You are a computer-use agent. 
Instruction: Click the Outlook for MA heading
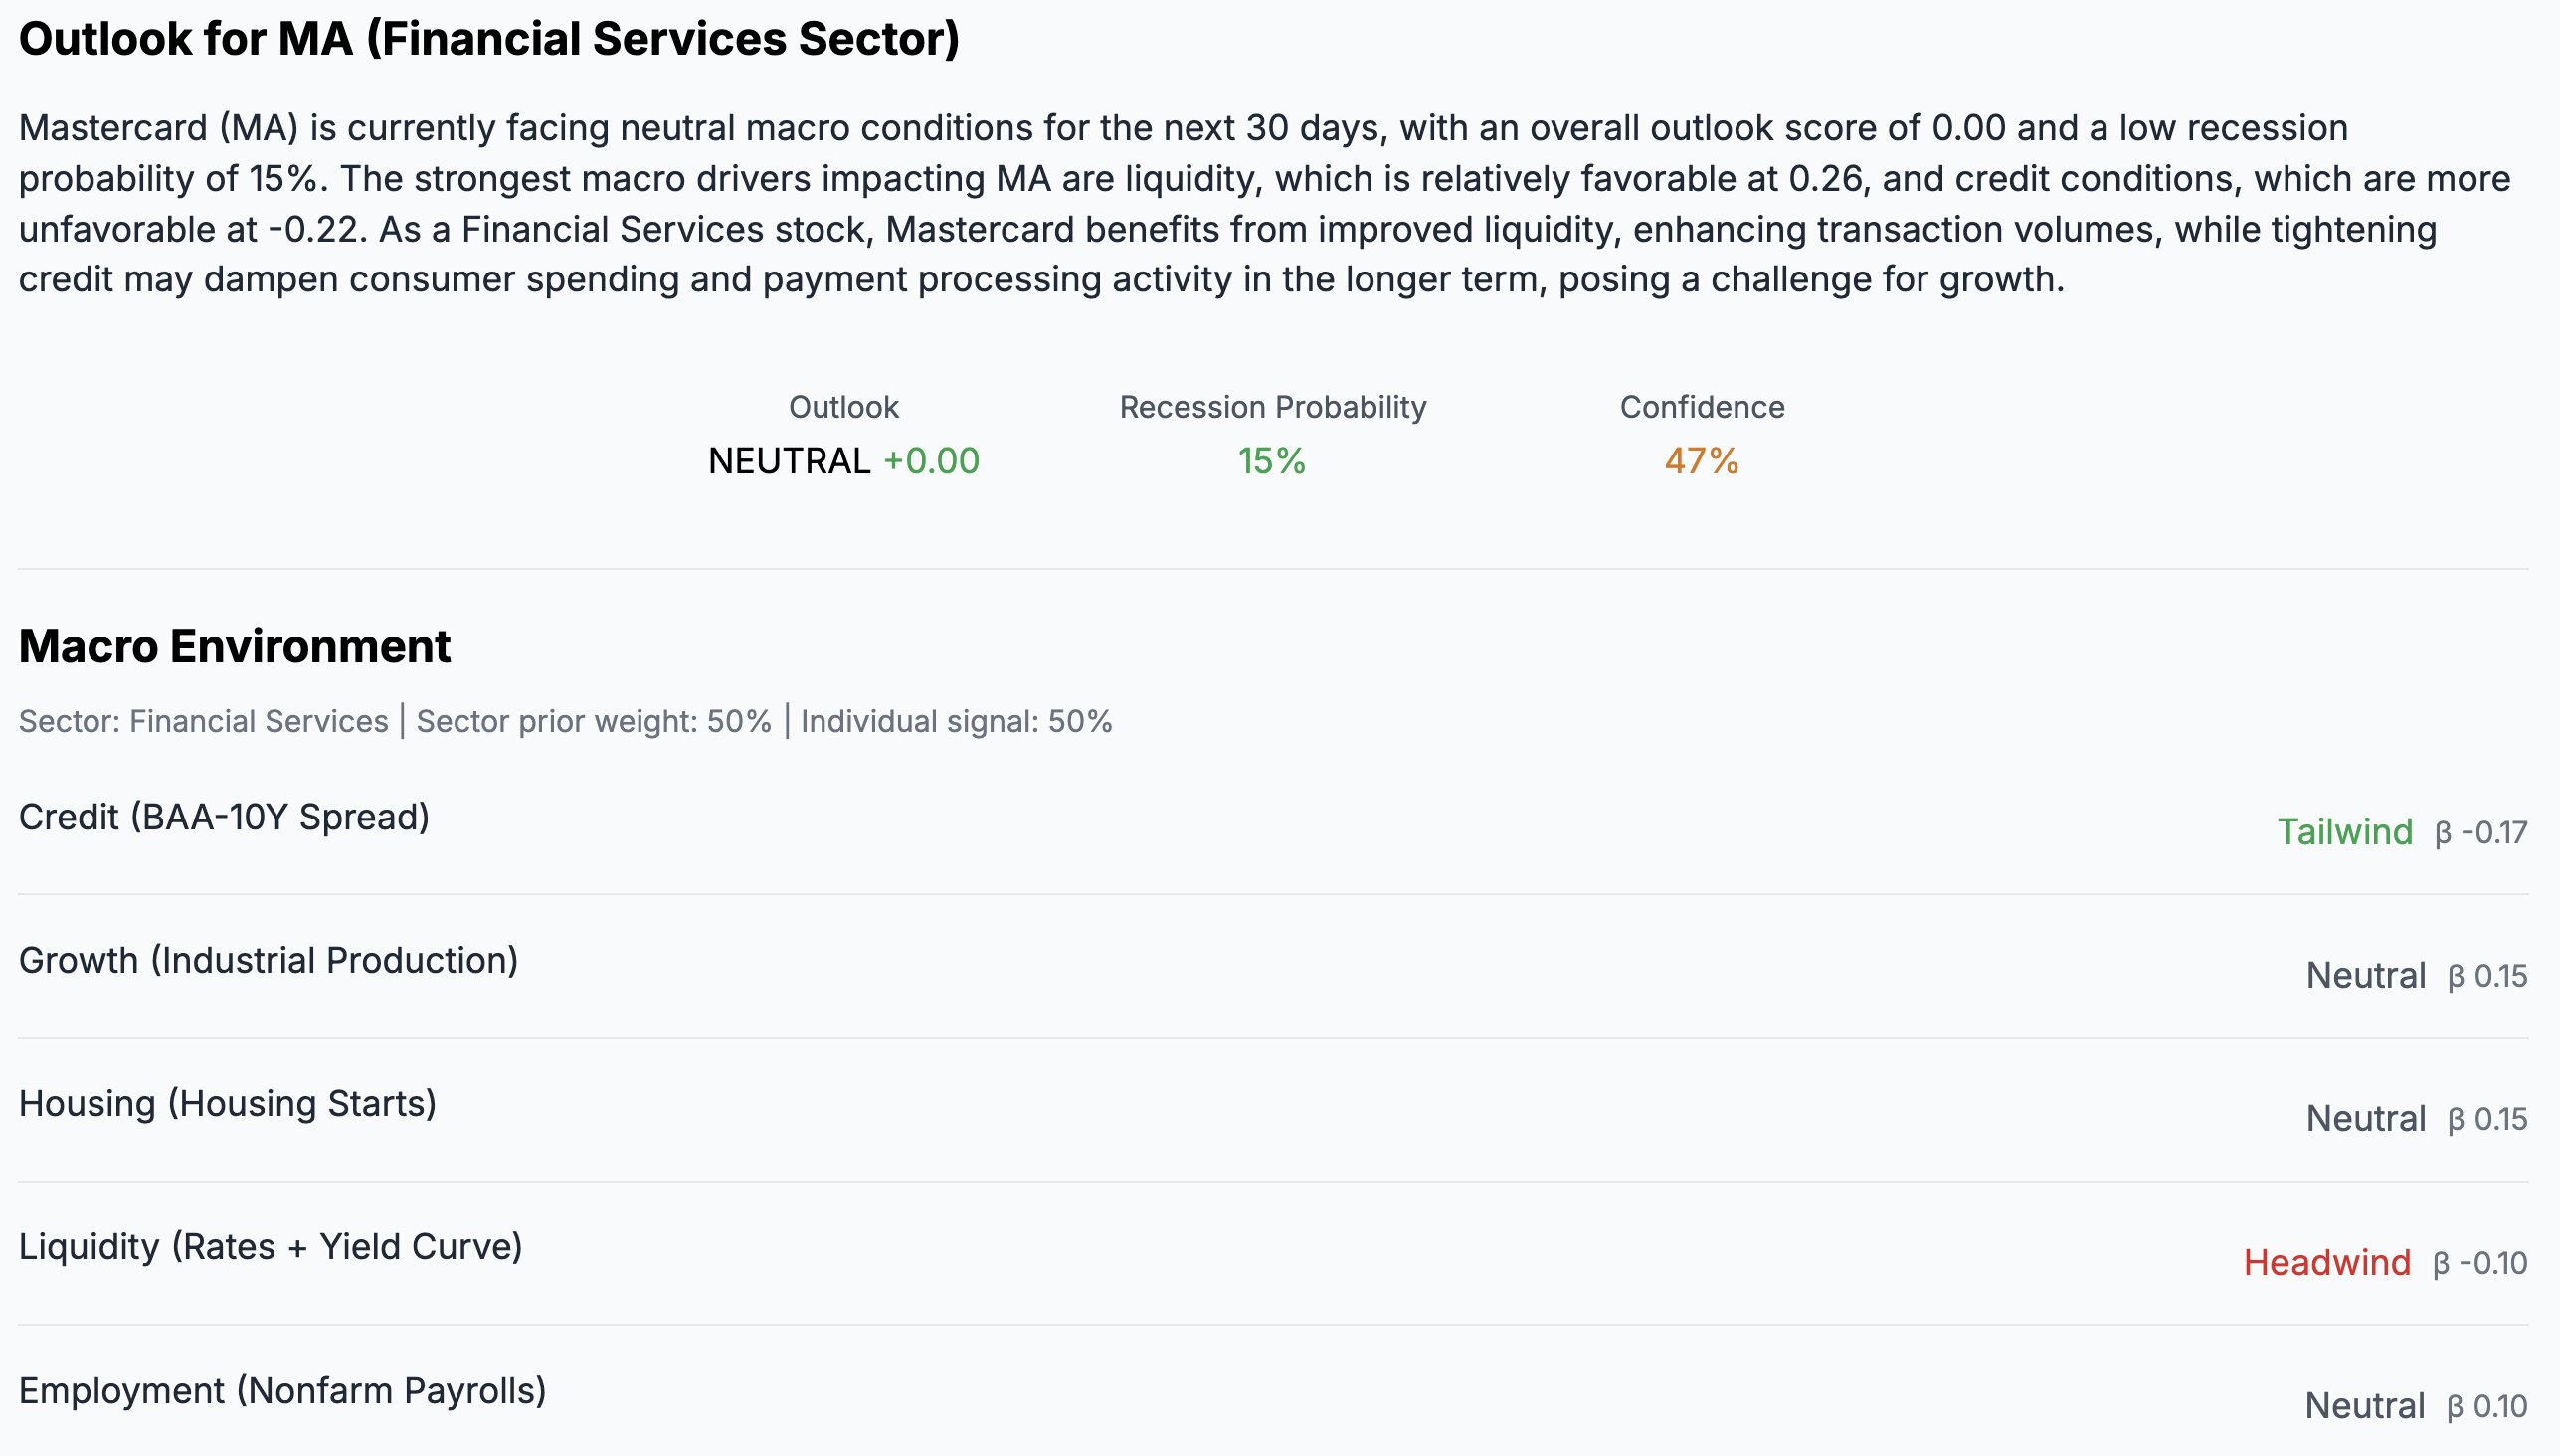[489, 40]
